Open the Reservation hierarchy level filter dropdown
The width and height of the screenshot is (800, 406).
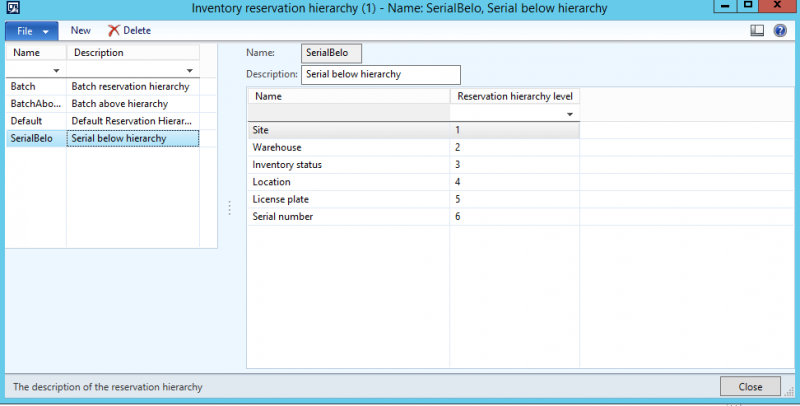click(570, 114)
